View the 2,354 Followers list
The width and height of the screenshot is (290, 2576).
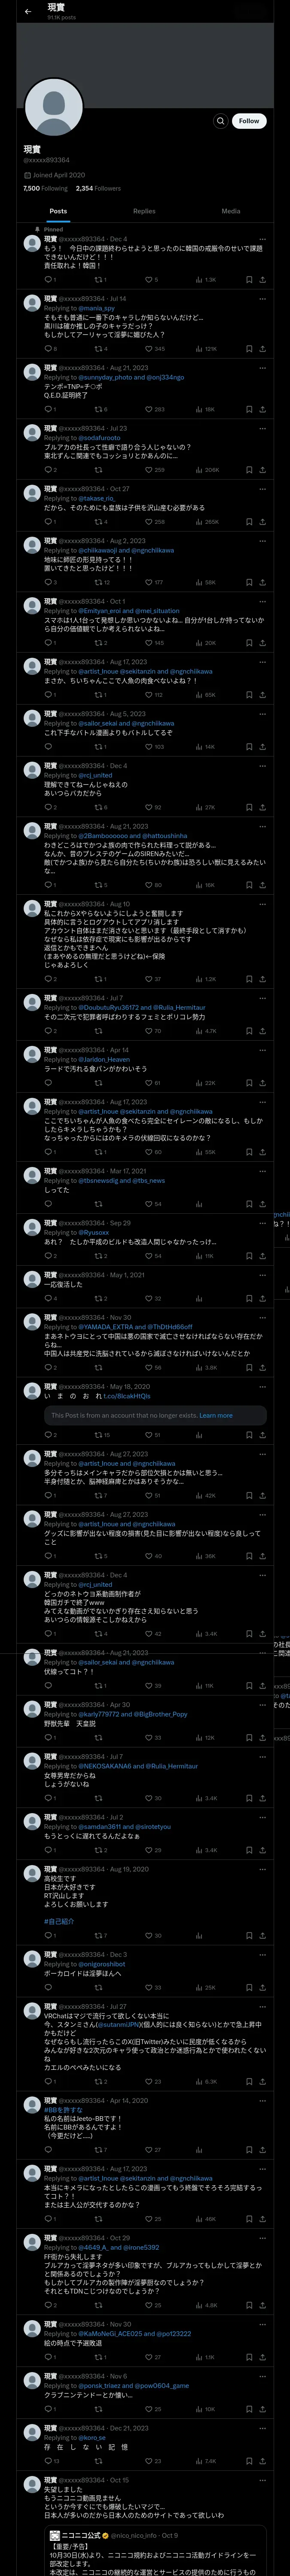(x=98, y=188)
